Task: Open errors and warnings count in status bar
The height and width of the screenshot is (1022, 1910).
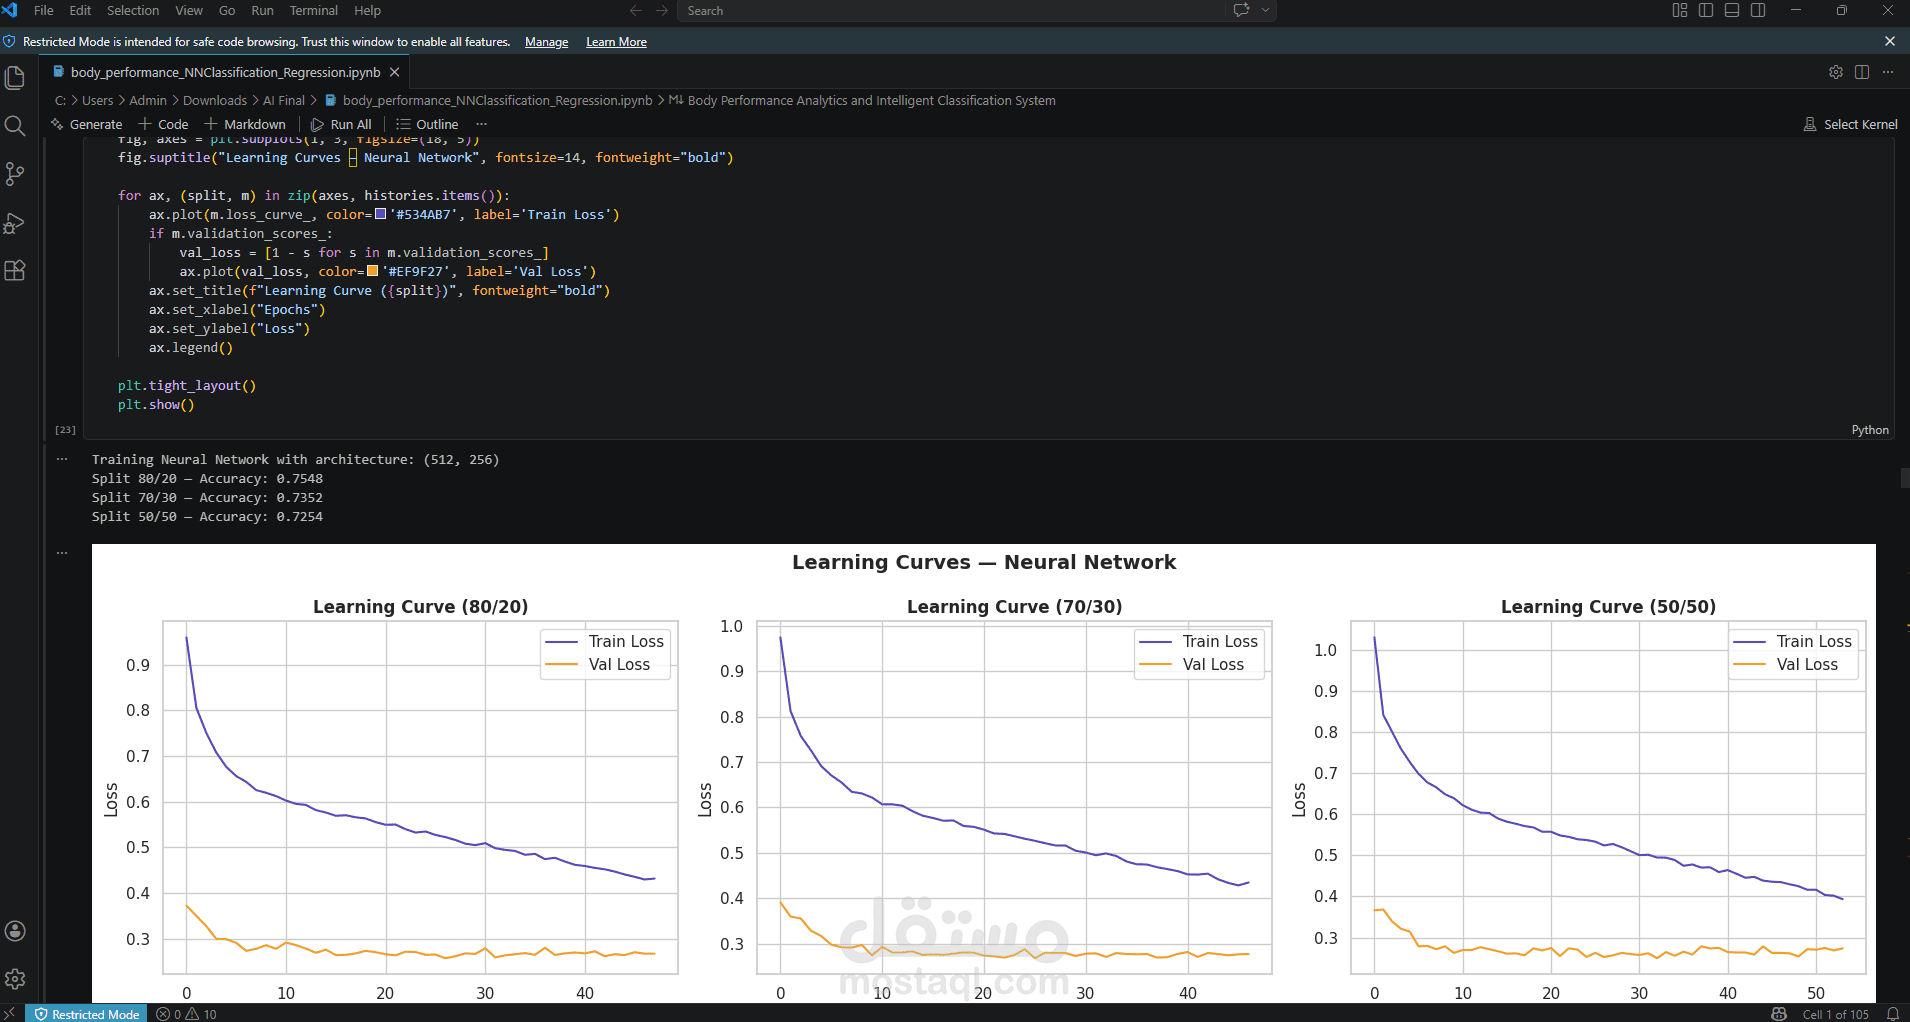Action: tap(187, 1014)
